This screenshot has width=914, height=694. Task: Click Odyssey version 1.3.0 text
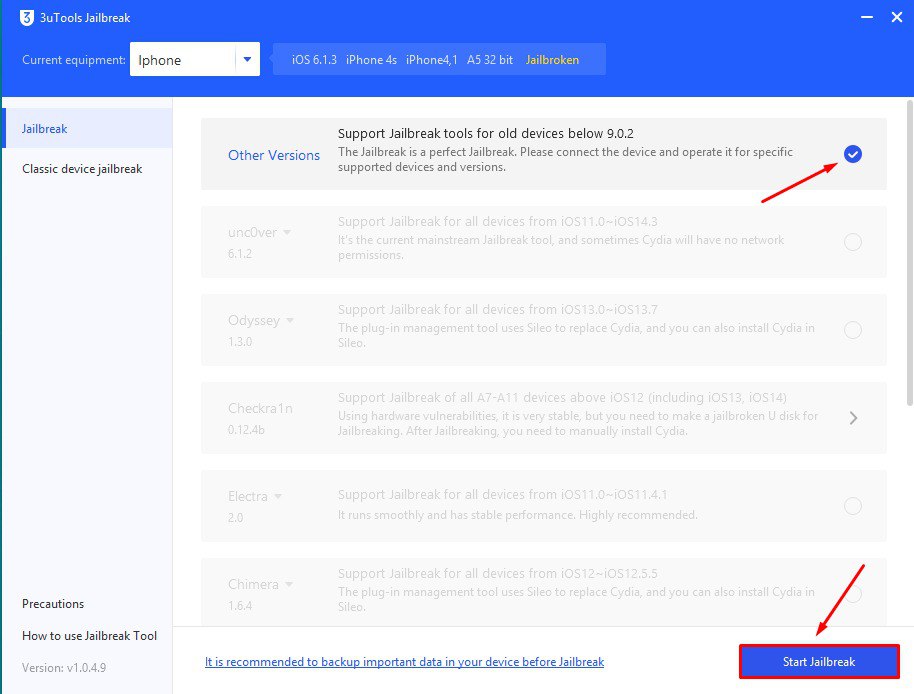point(240,342)
